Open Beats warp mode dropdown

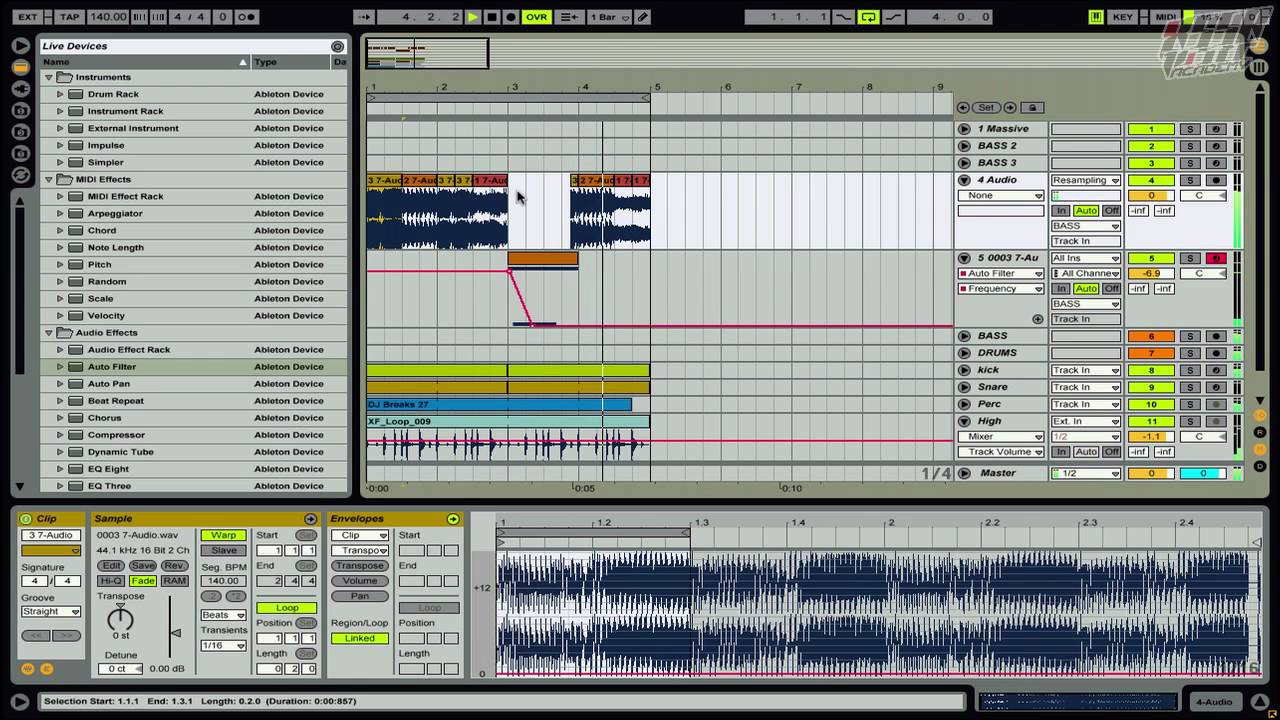(x=223, y=615)
